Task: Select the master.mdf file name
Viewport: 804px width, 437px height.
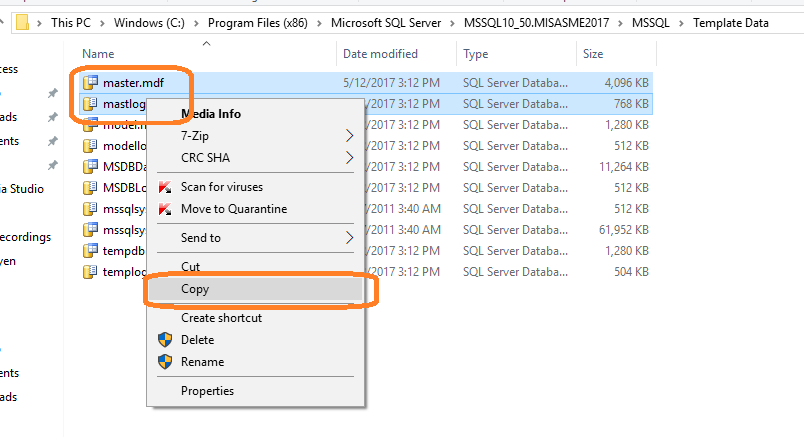Action: point(133,83)
